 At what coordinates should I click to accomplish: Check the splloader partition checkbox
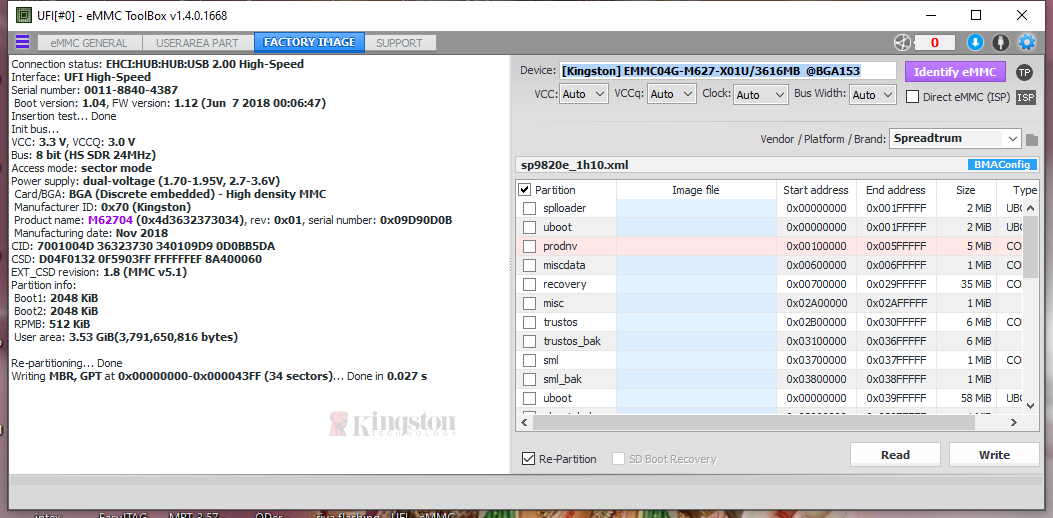point(529,208)
